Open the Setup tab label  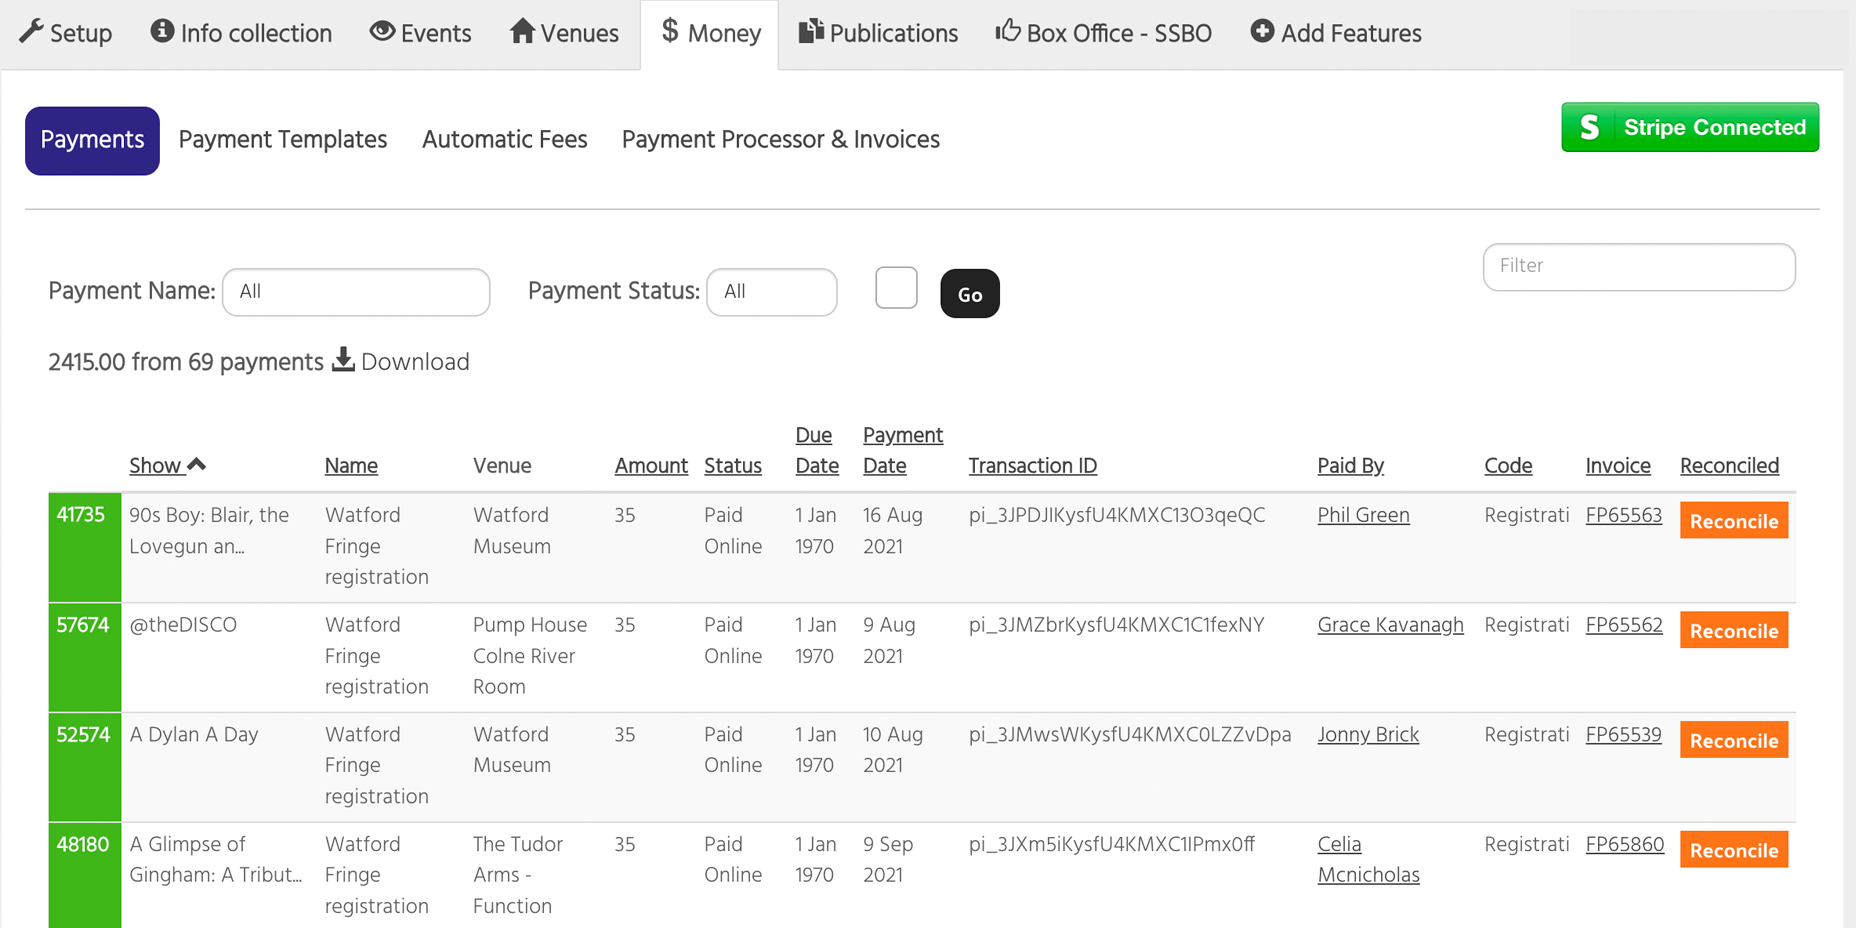click(x=81, y=33)
